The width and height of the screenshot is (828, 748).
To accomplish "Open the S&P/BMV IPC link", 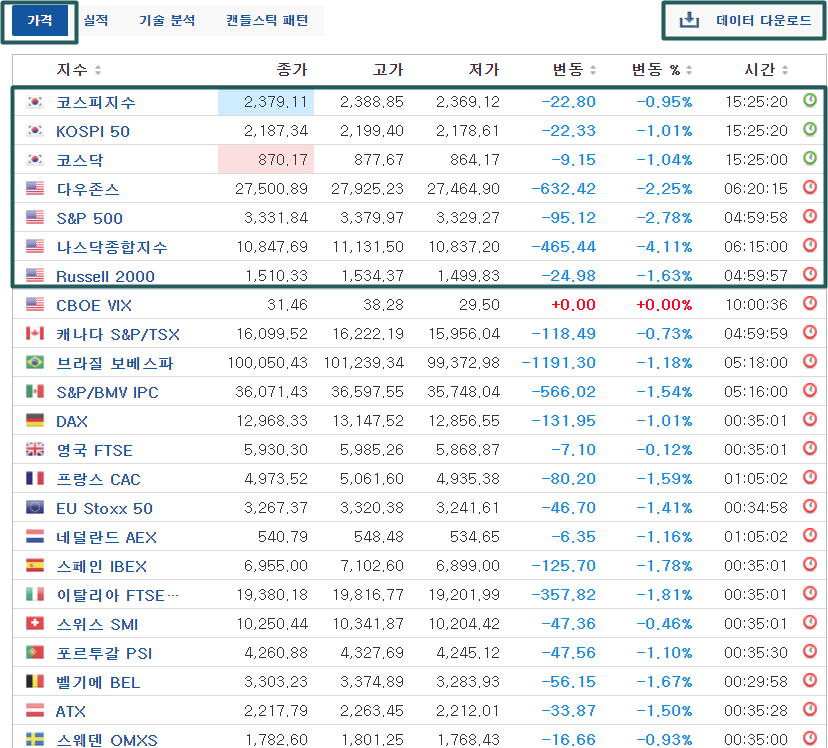I will tap(107, 392).
